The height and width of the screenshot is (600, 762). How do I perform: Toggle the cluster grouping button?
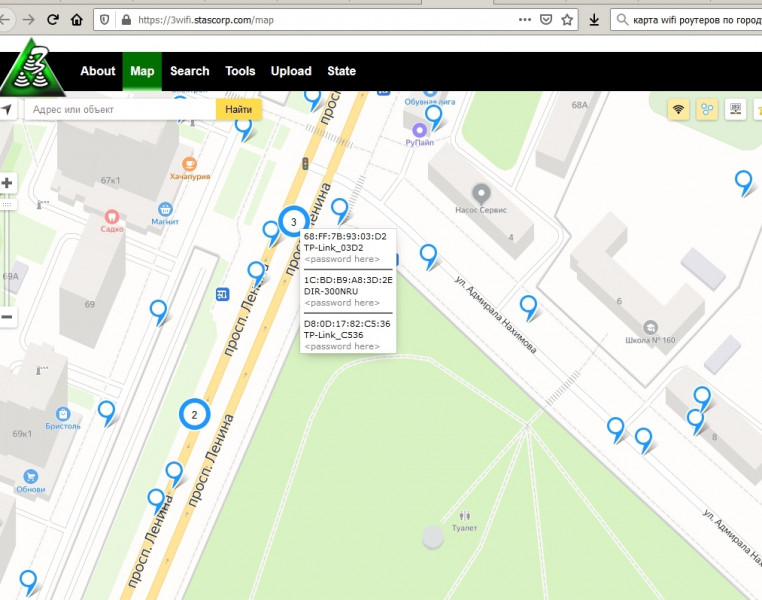tap(707, 109)
